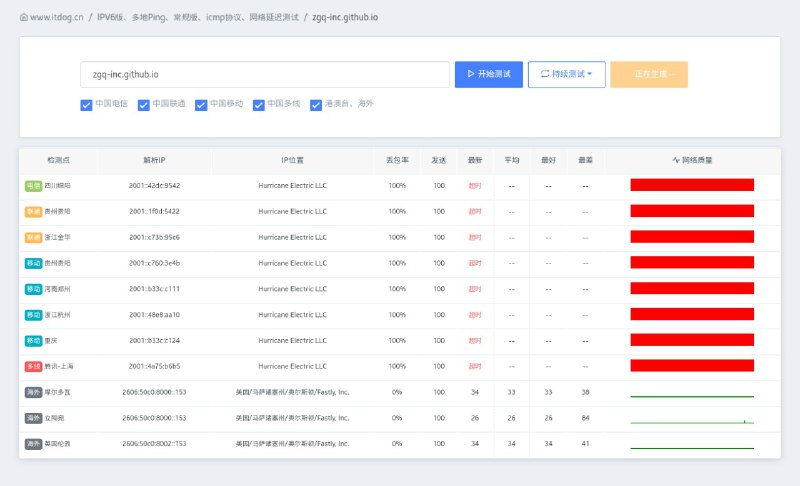This screenshot has width=800, height=486.
Task: Open the IPV6版 多地Ping breadcrumb item
Action: [197, 17]
